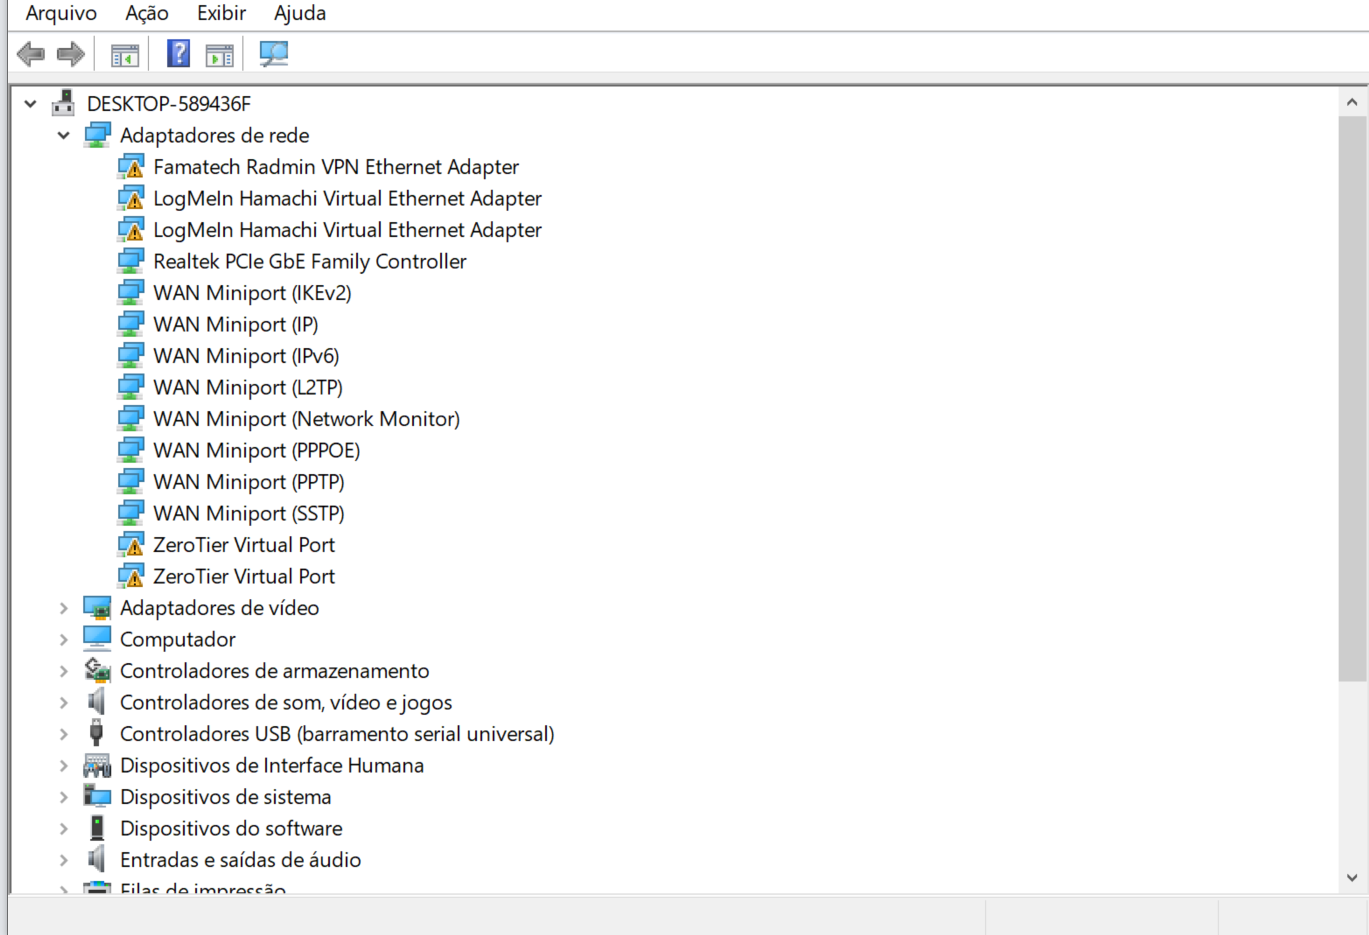Open the Ajuda menu
The width and height of the screenshot is (1369, 935).
click(300, 13)
